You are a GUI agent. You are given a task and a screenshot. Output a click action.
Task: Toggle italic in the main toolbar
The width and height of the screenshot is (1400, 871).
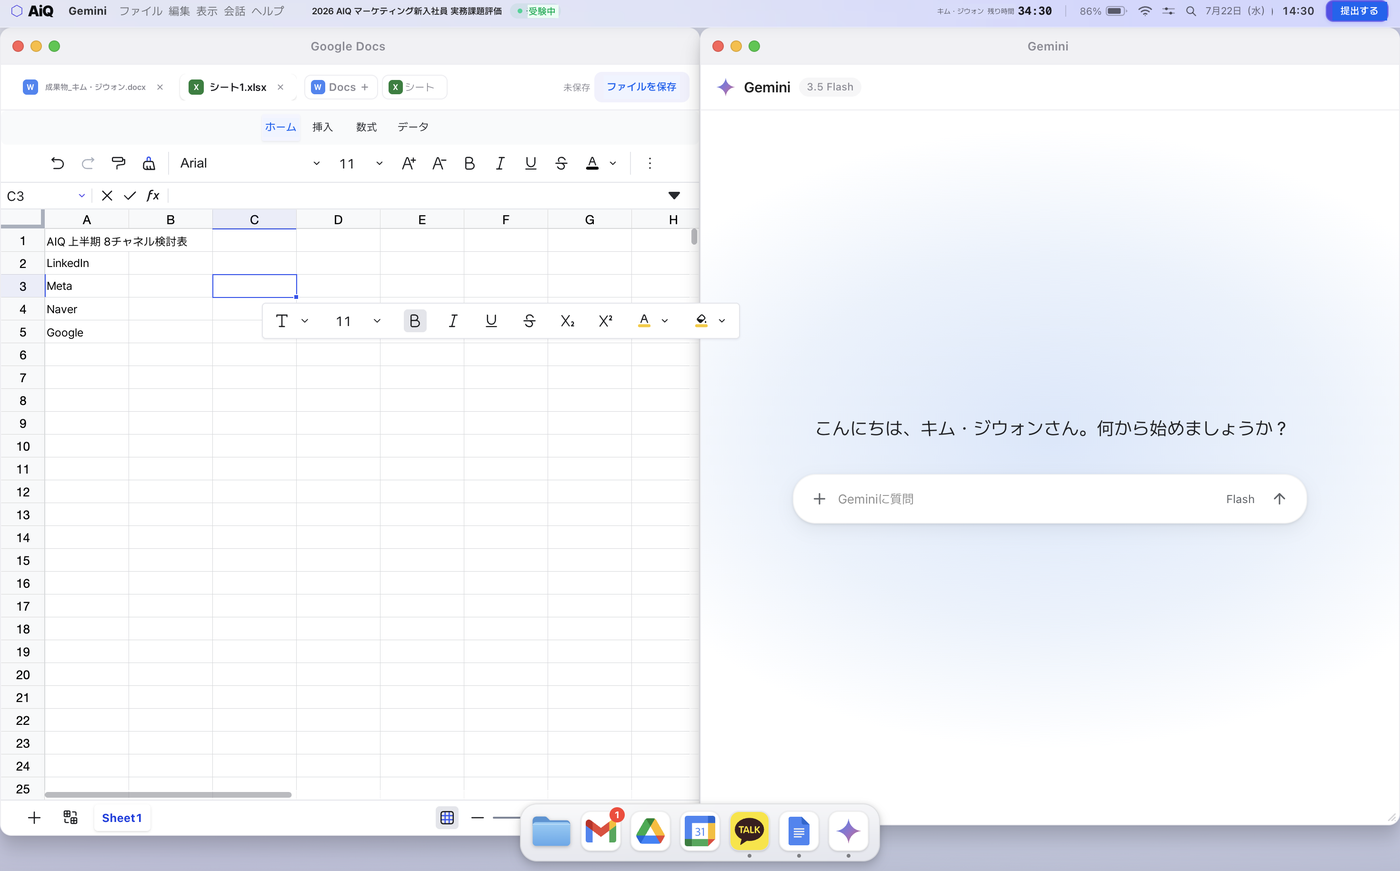click(500, 163)
